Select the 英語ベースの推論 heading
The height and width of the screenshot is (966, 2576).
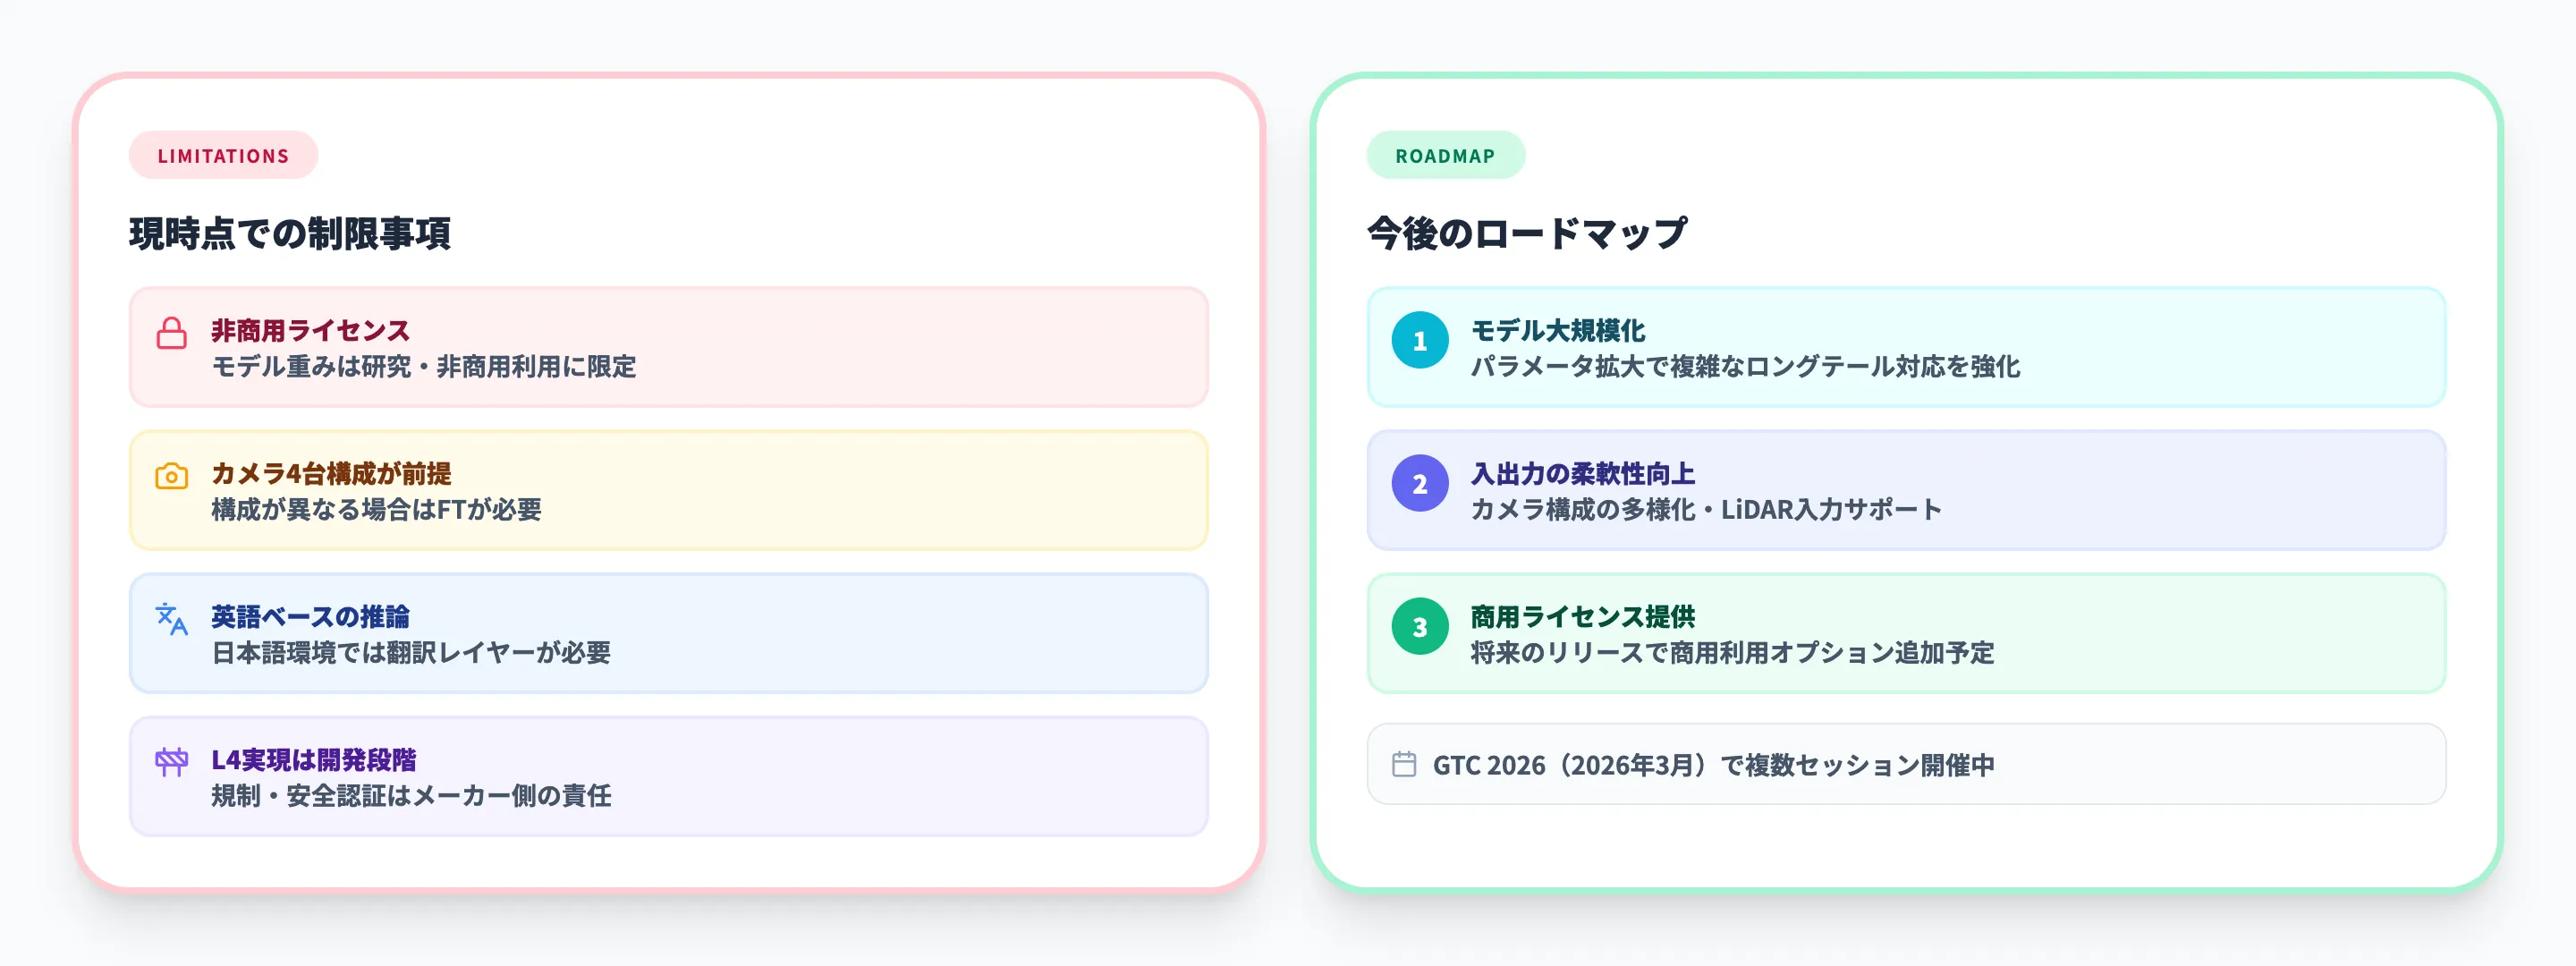click(310, 617)
